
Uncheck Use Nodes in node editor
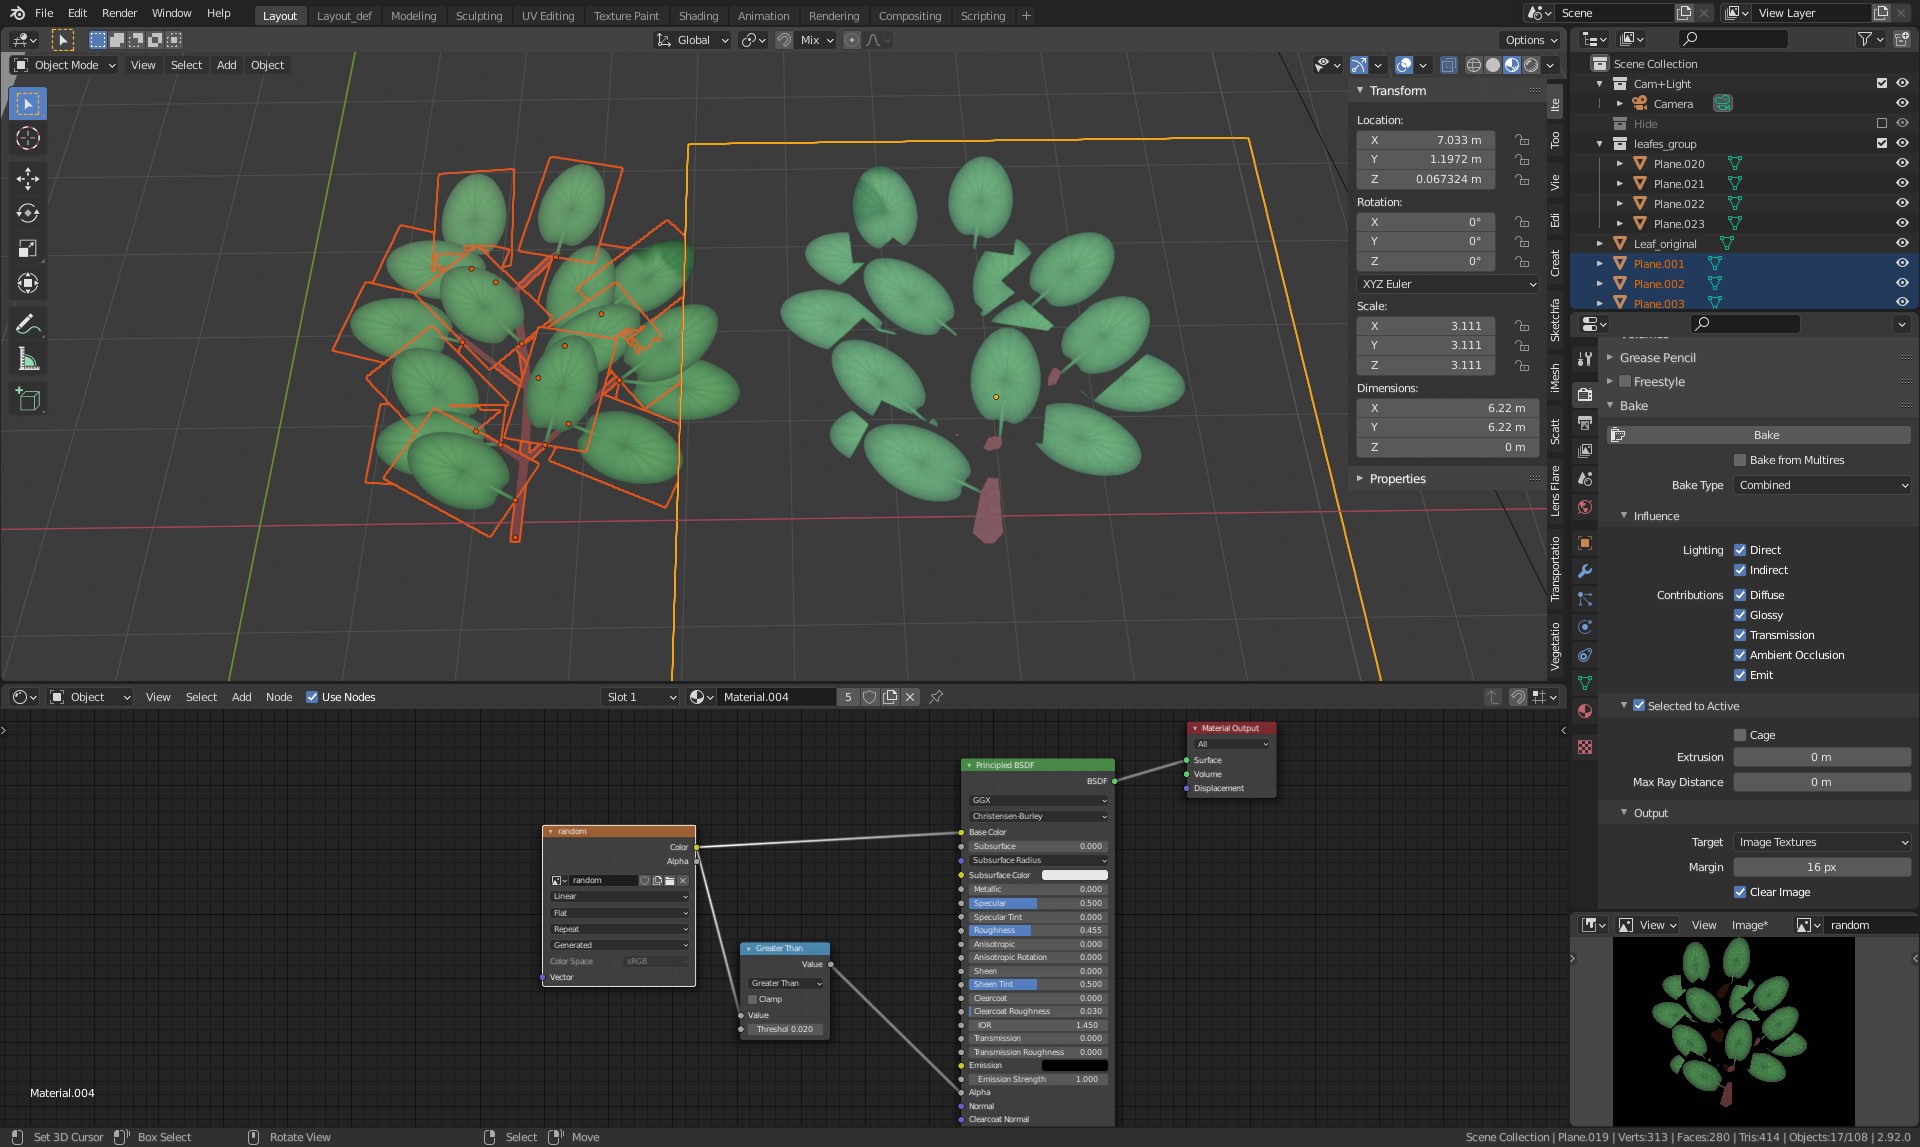pos(312,697)
